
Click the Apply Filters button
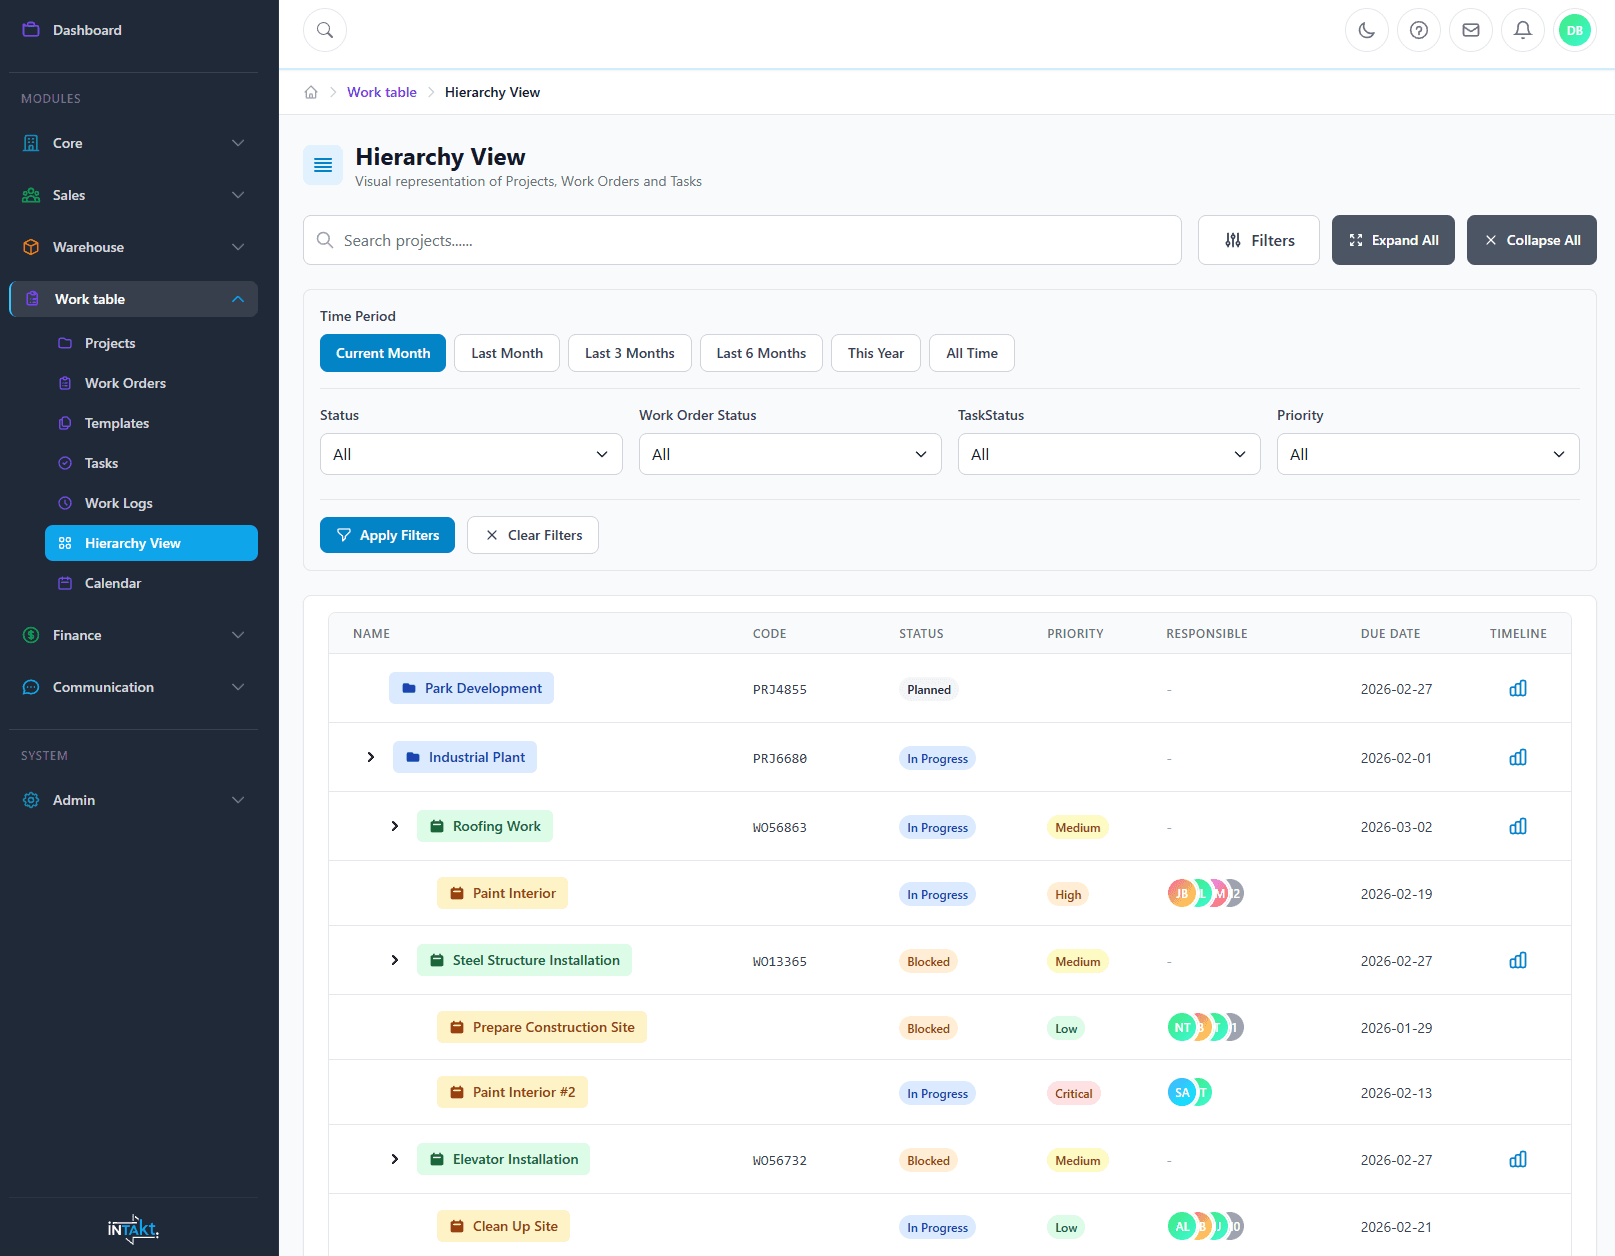pos(387,535)
